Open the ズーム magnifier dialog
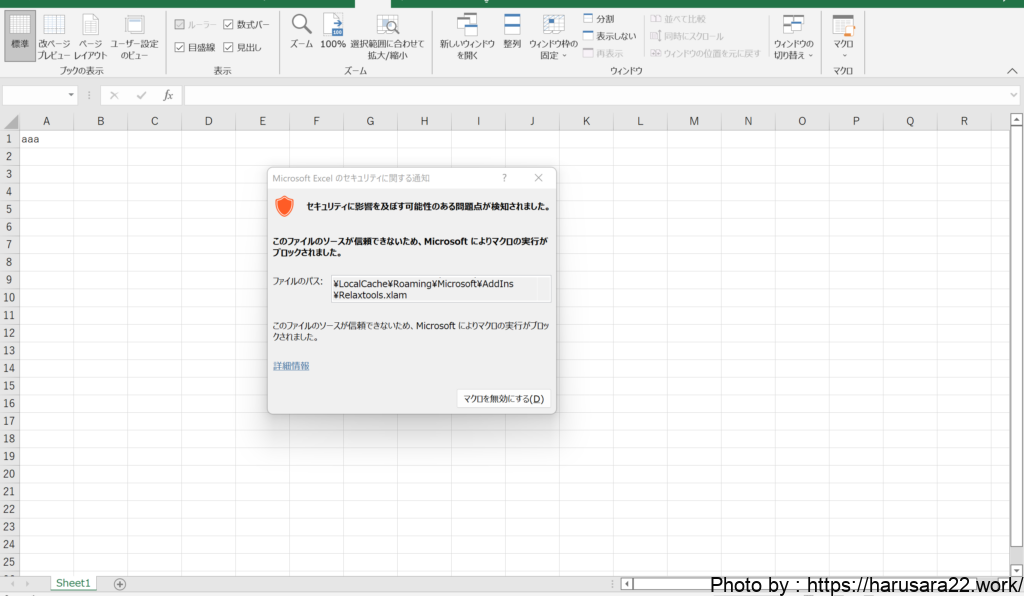The height and width of the screenshot is (596, 1024). point(301,31)
